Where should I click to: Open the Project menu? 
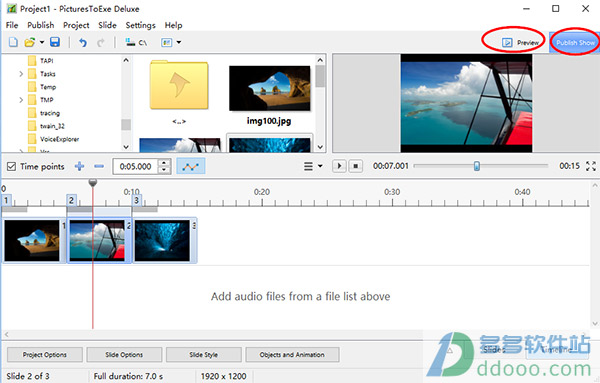(76, 25)
